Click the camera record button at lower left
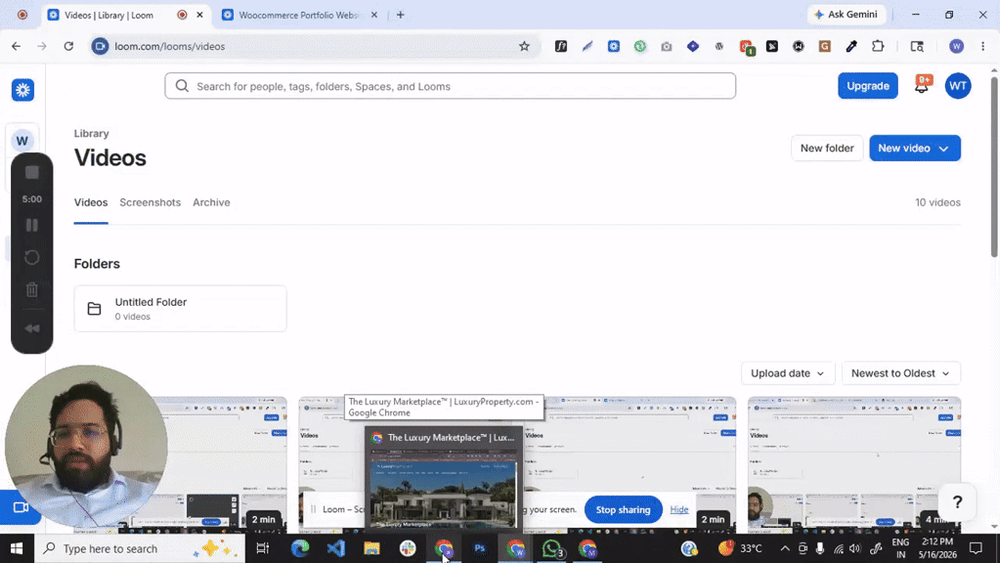The width and height of the screenshot is (1000, 563). pos(20,508)
